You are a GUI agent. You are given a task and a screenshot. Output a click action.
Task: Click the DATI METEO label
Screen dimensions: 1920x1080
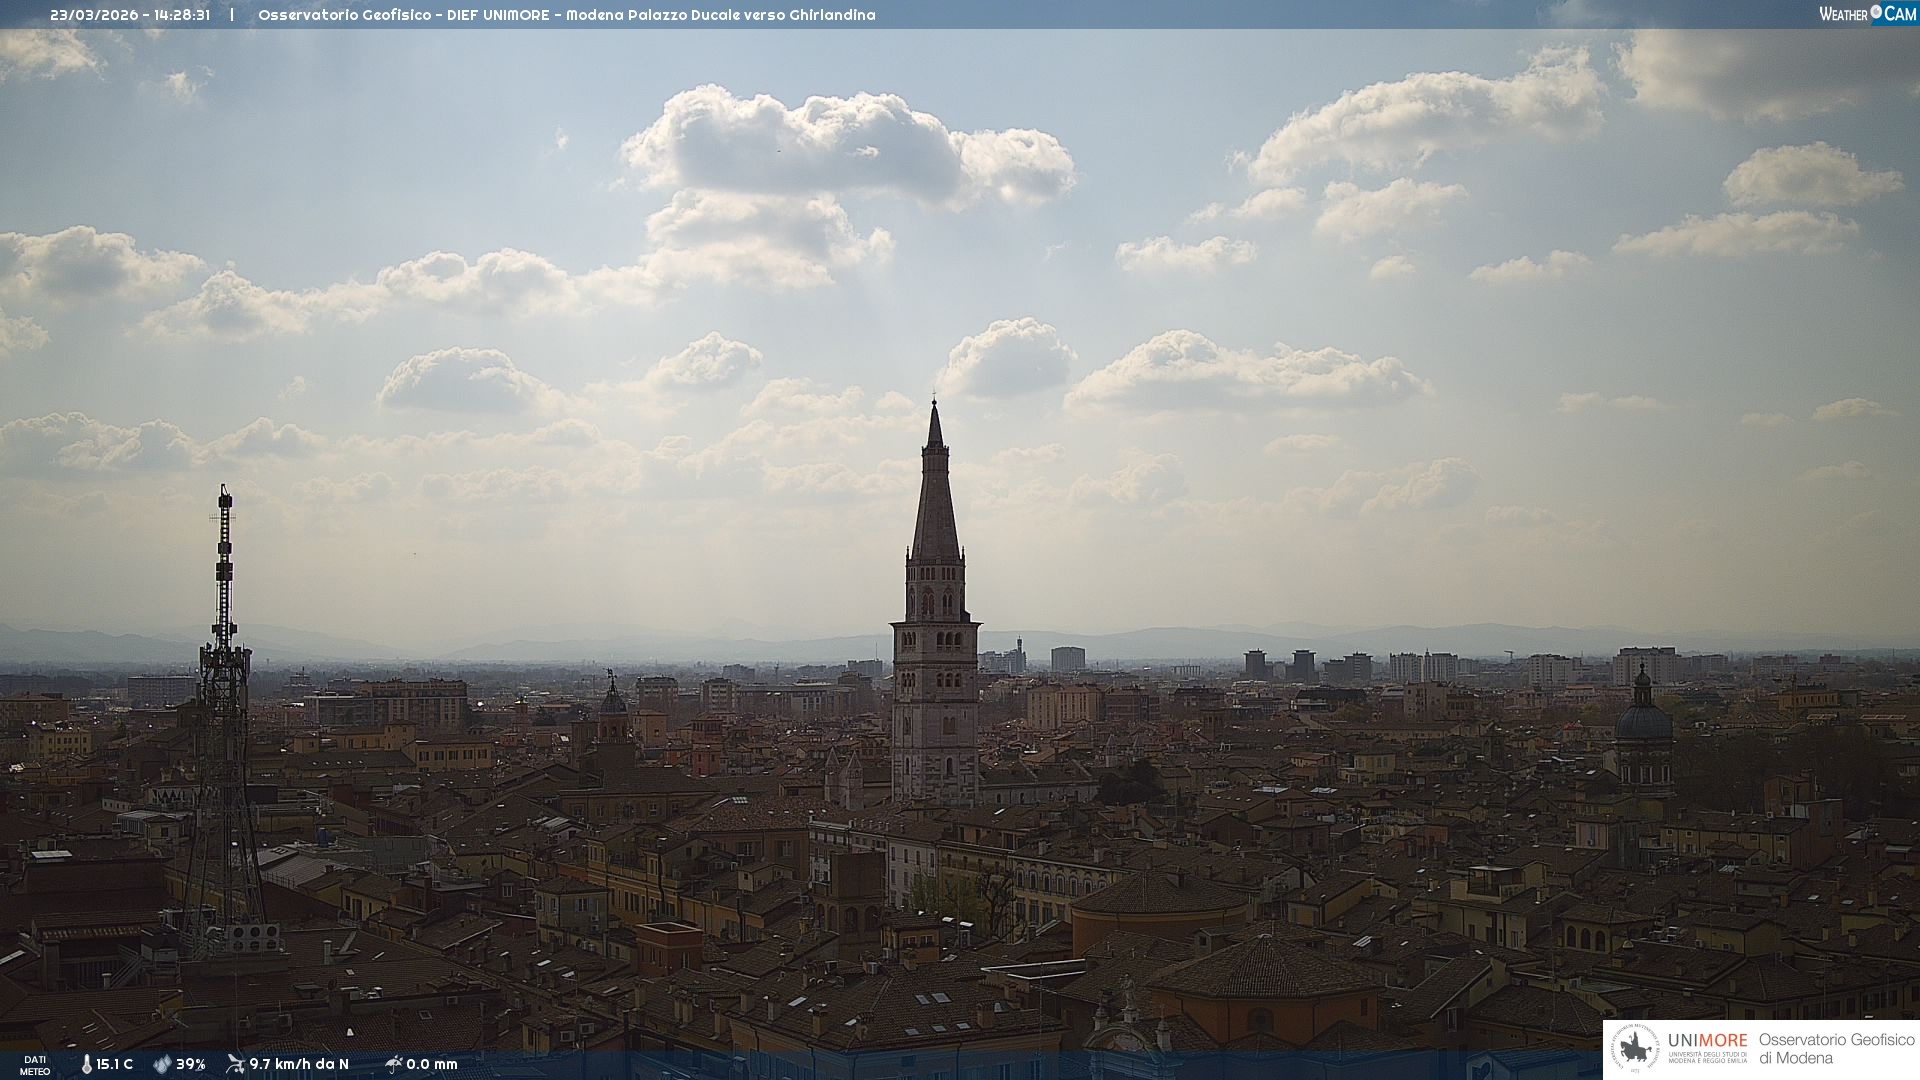[x=35, y=1065]
